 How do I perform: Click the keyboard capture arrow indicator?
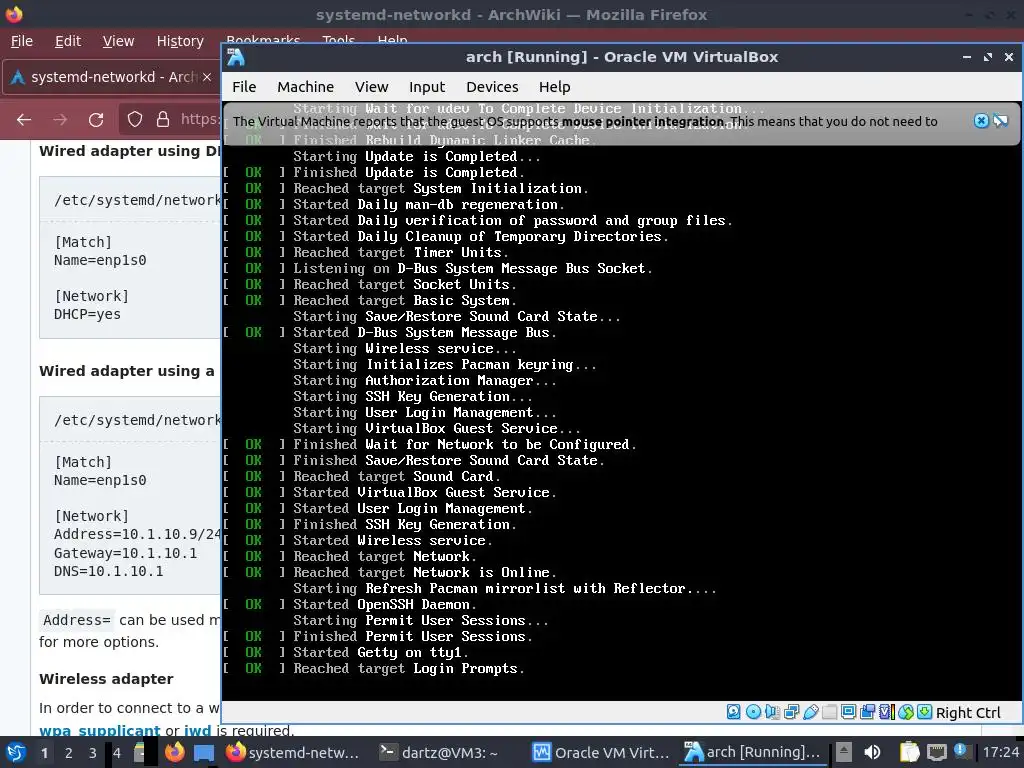[x=925, y=712]
